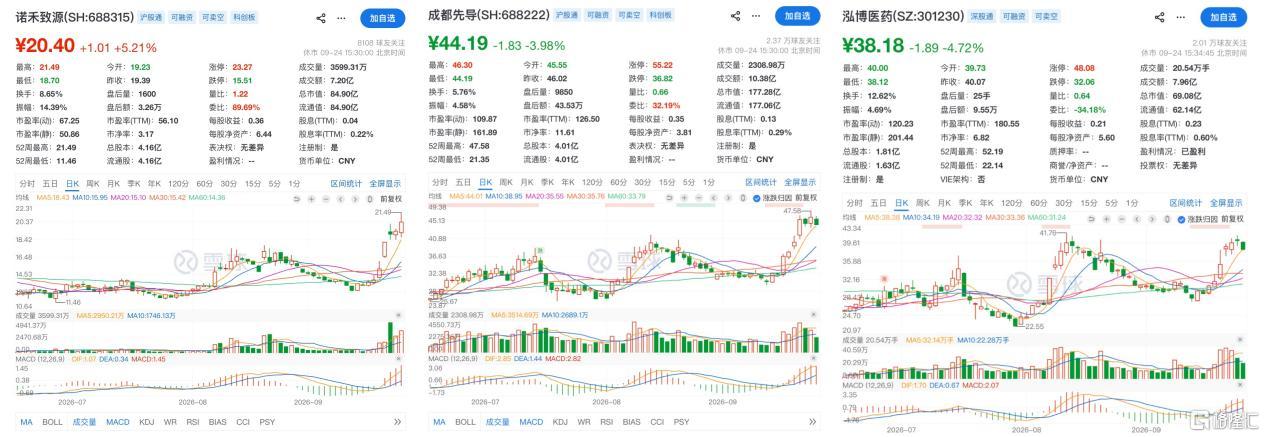Click 泓博医药 price ¥38.18
Viewport: 1265px width, 437px height.
click(873, 45)
